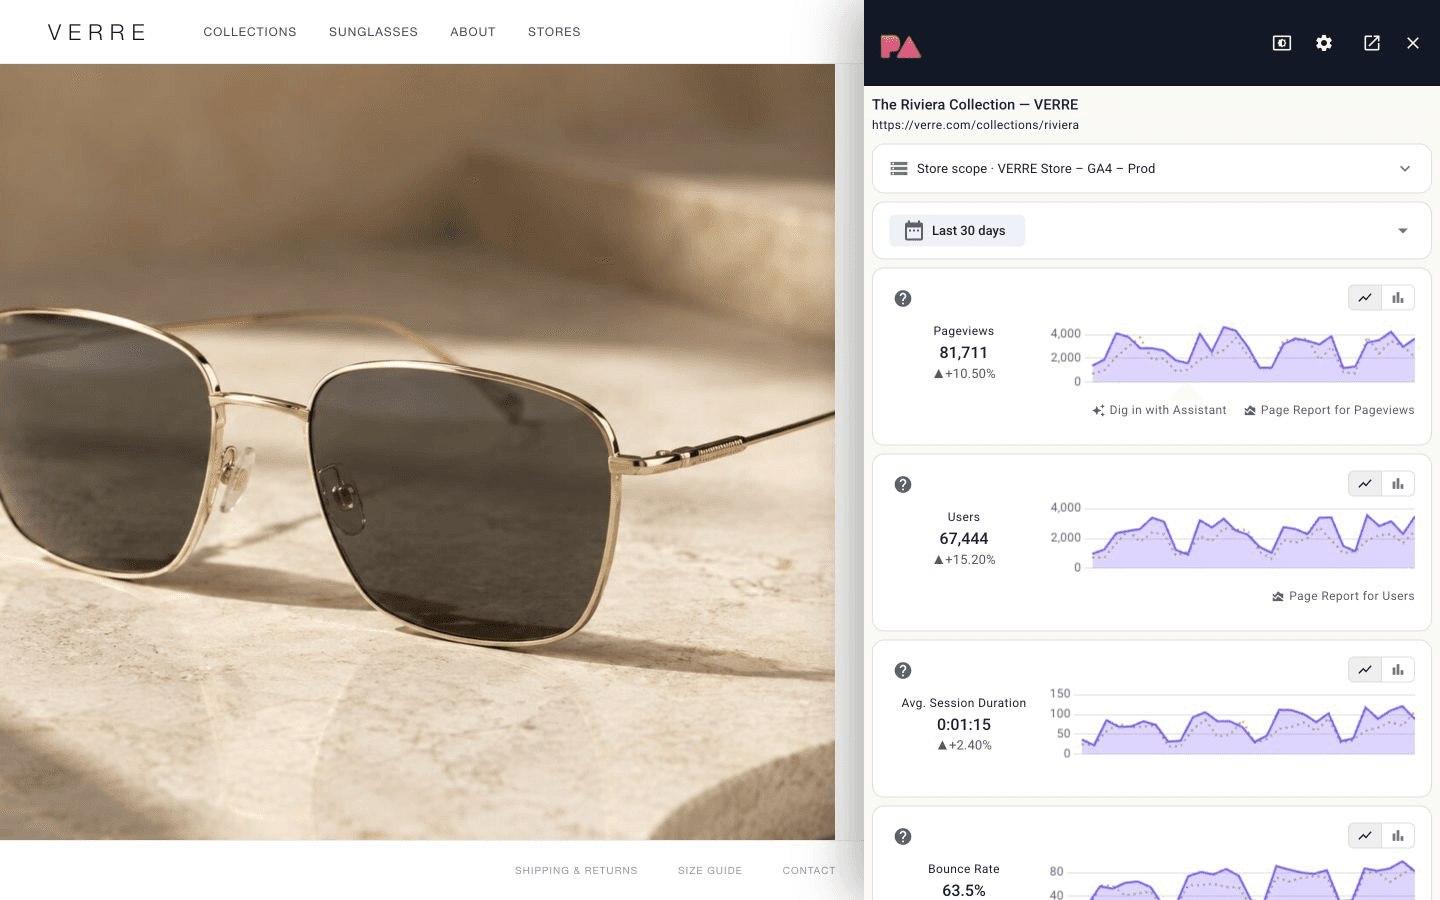The width and height of the screenshot is (1440, 900).
Task: Switch Users card to bar chart
Action: coord(1398,484)
